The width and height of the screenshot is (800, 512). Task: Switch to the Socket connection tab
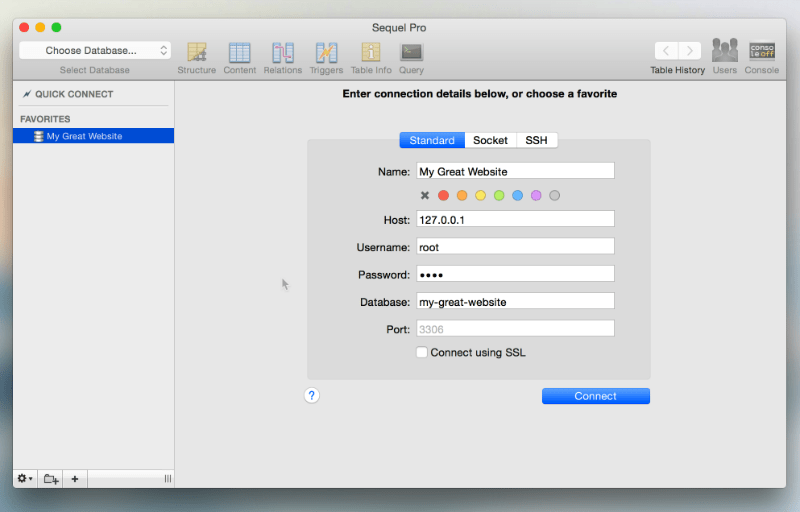pos(490,141)
